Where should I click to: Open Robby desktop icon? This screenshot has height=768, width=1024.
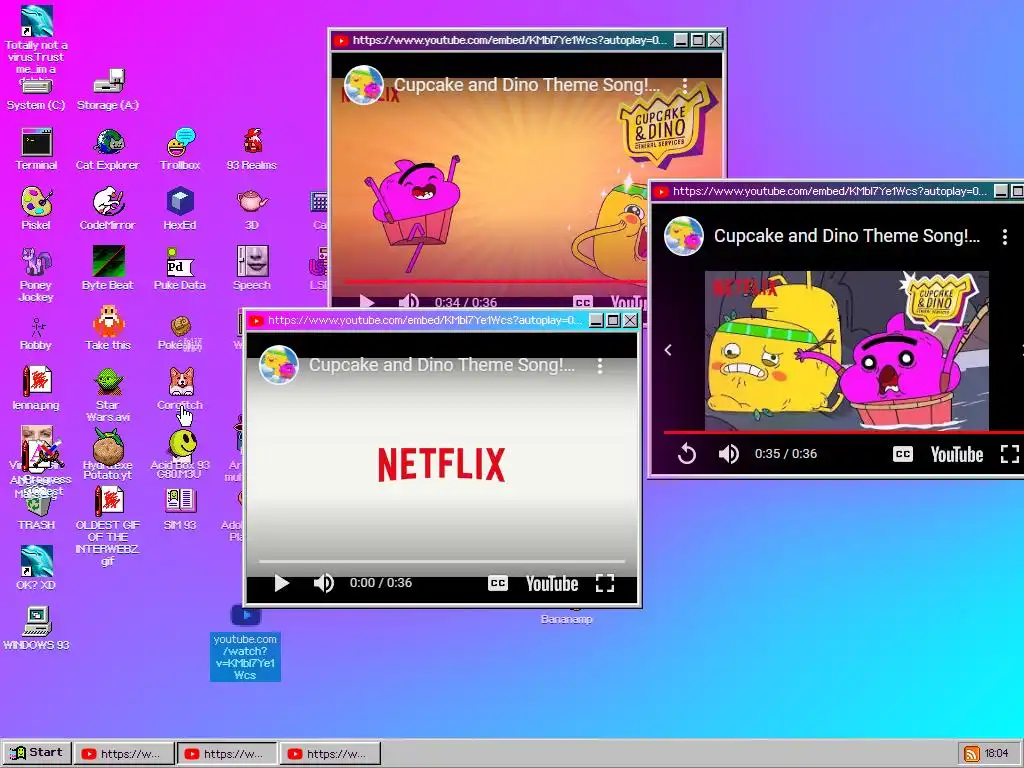pyautogui.click(x=37, y=334)
